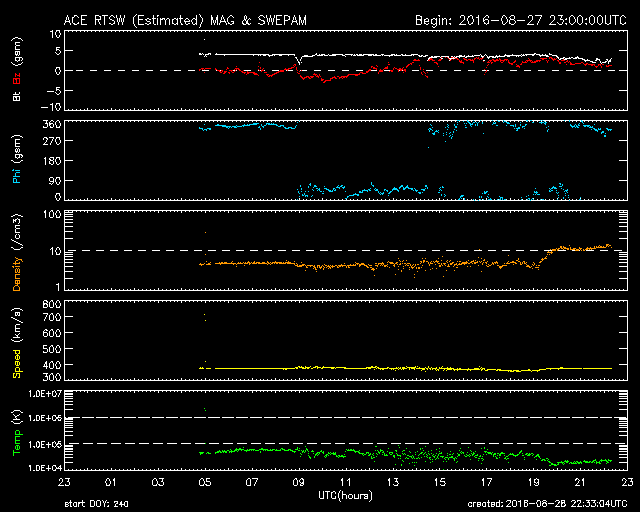Click the green 'Temp' axis label
Image resolution: width=640 pixels, height=512 pixels.
(17, 443)
